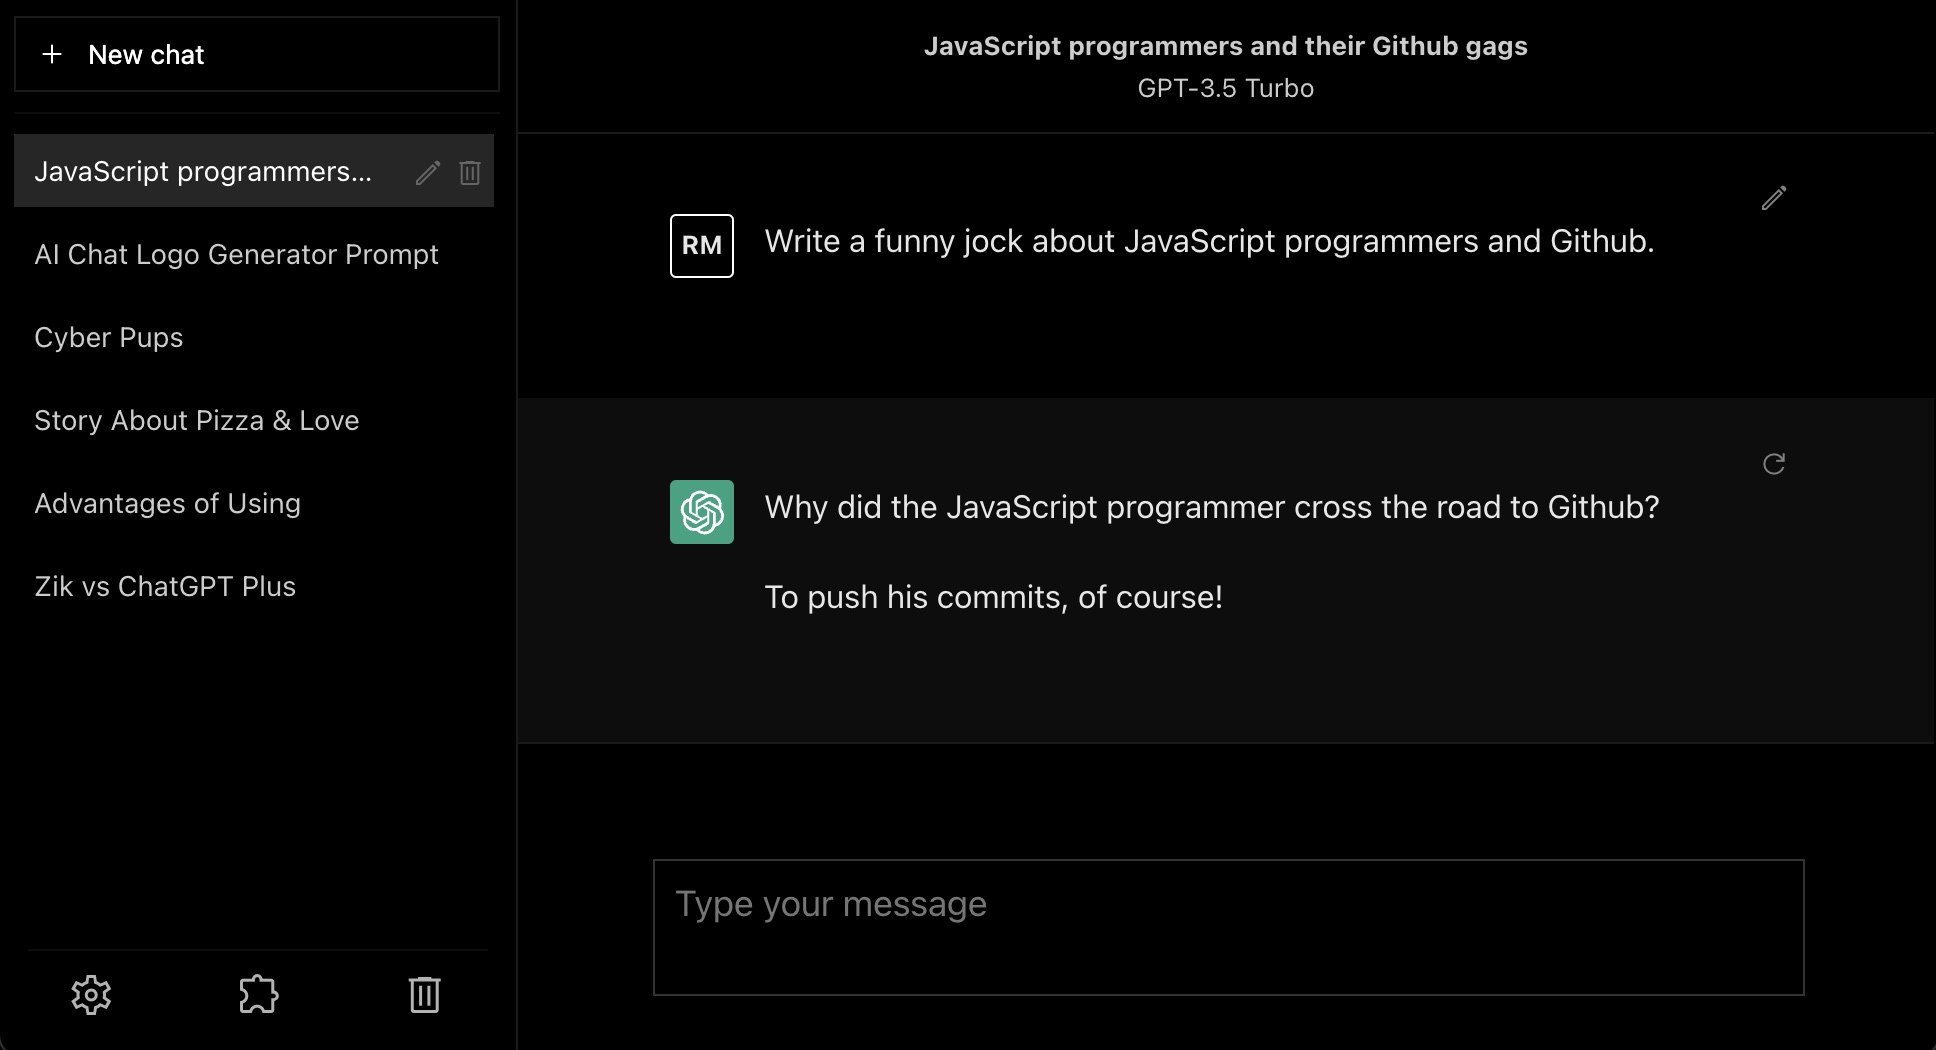Focus the Type your message input box
The height and width of the screenshot is (1050, 1936).
click(x=1229, y=927)
